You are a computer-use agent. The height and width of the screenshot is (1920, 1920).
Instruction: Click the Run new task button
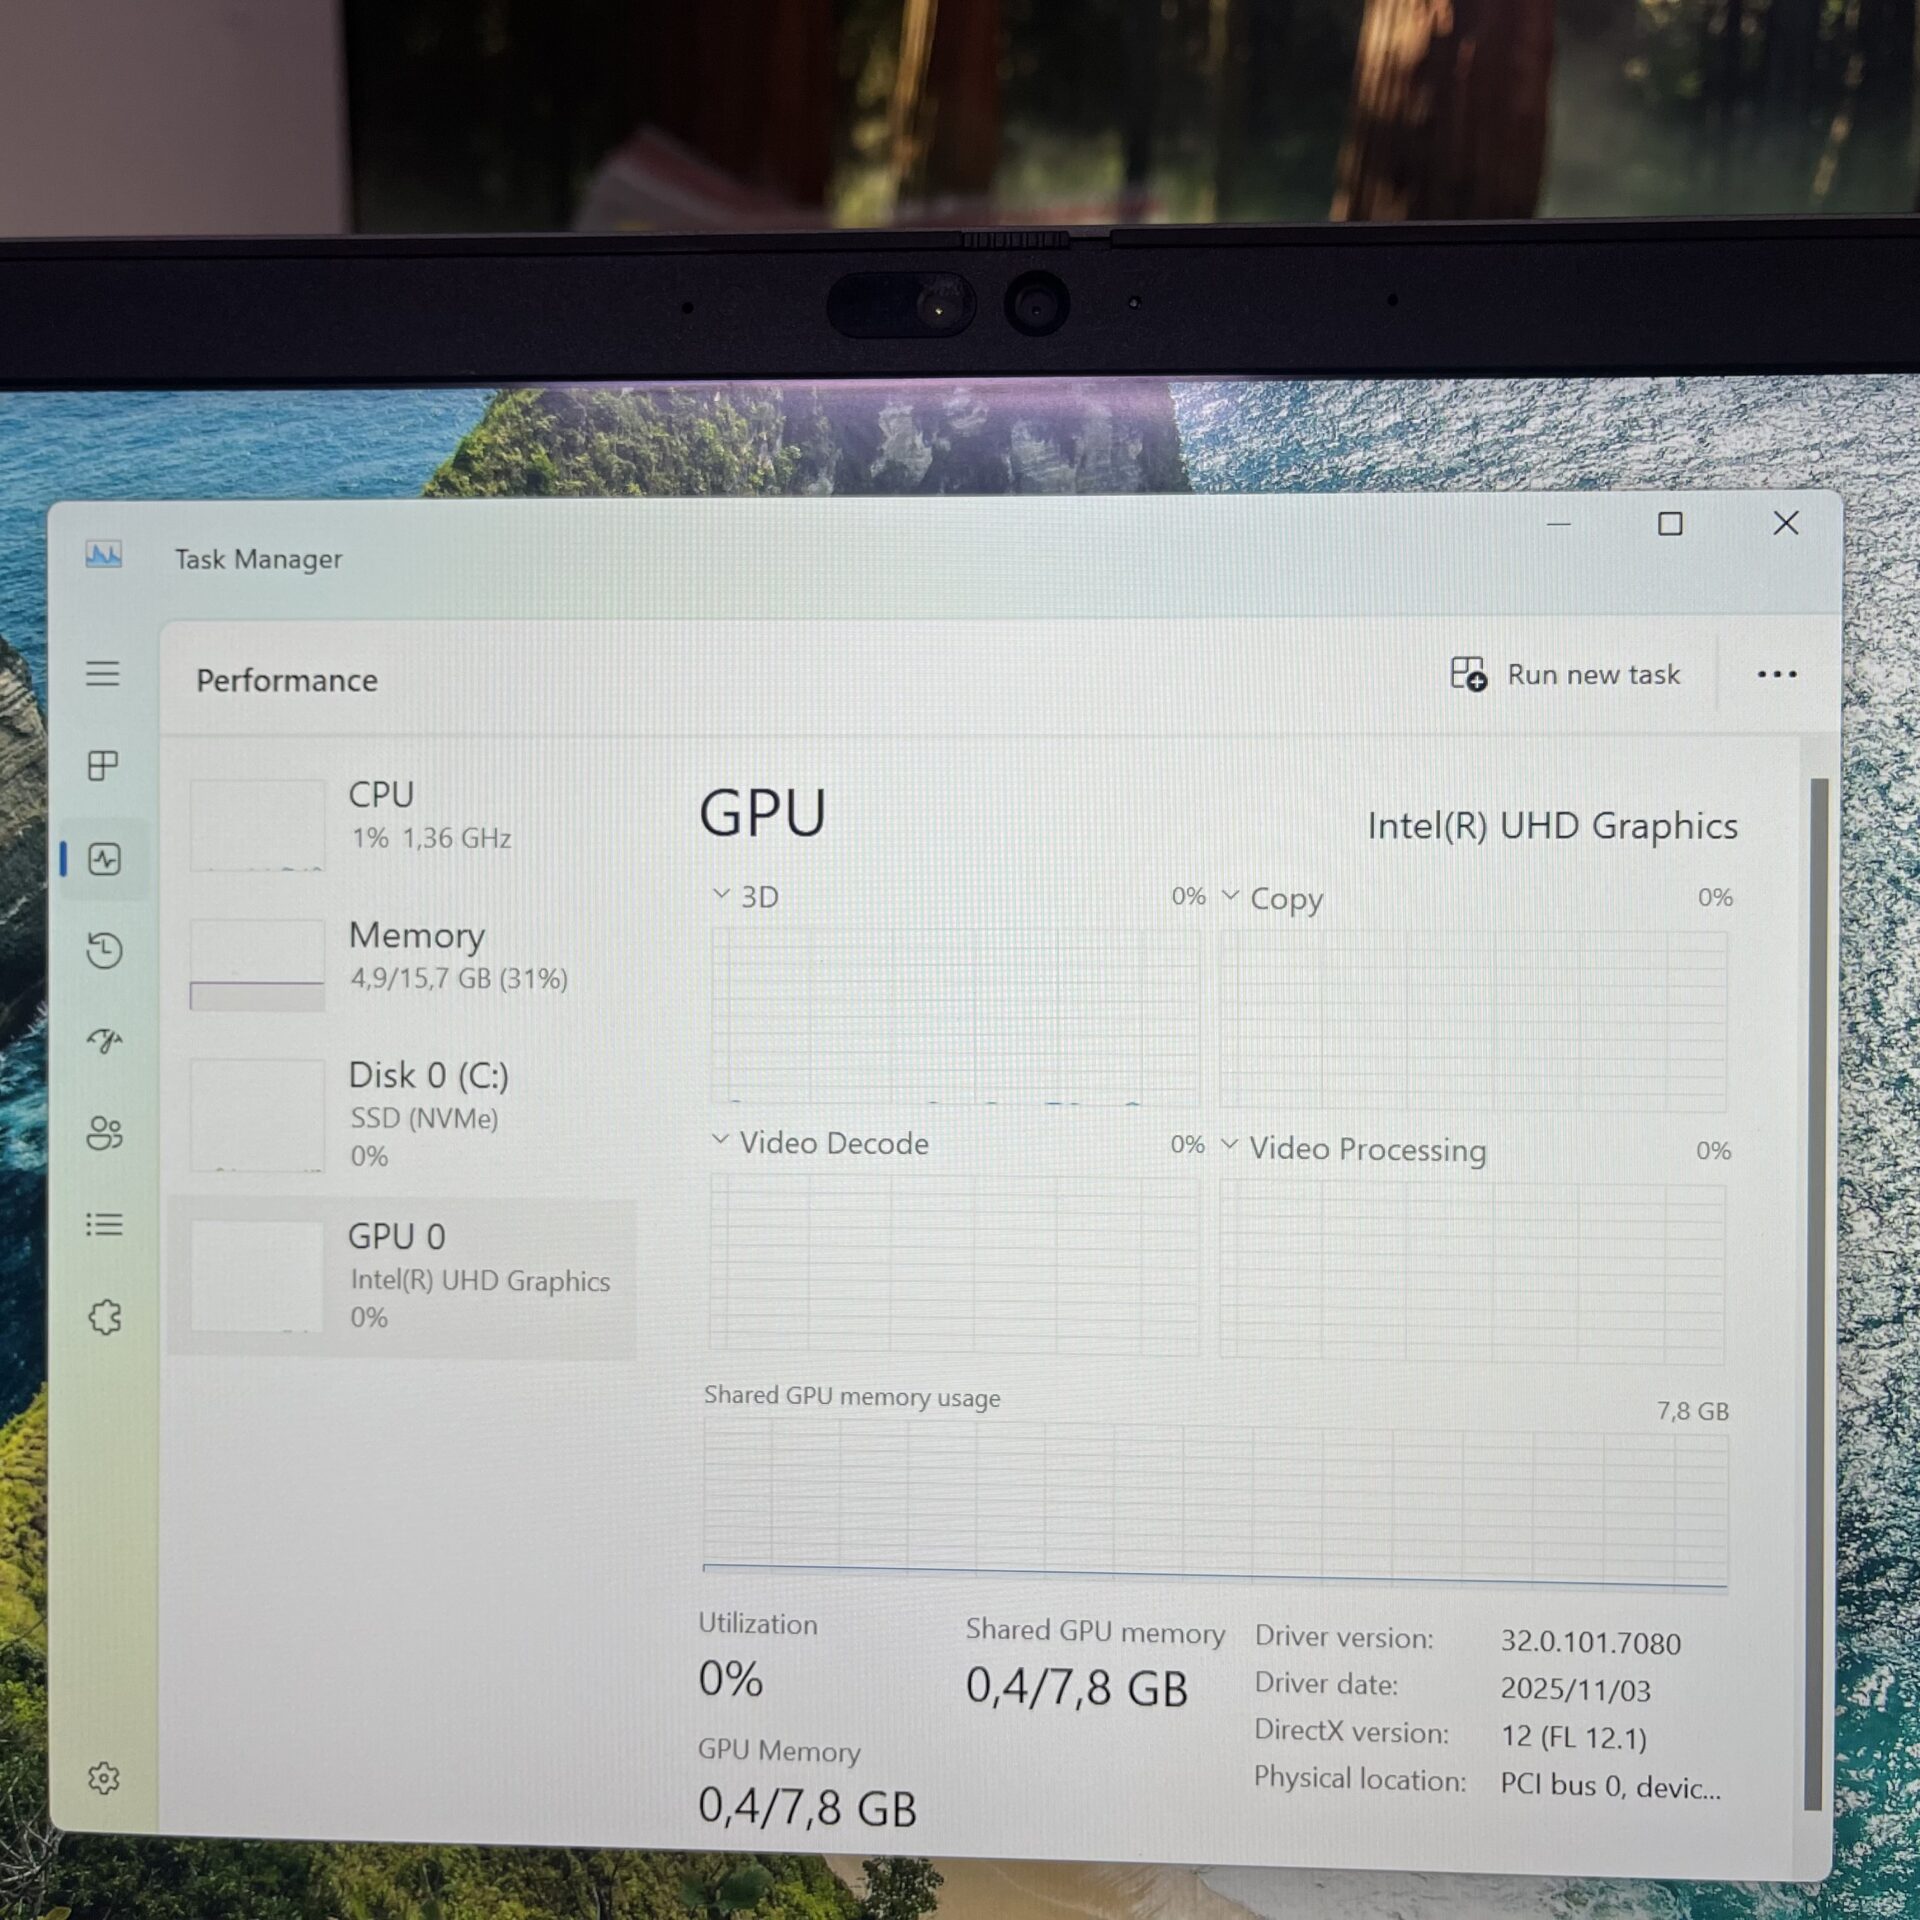click(1565, 674)
